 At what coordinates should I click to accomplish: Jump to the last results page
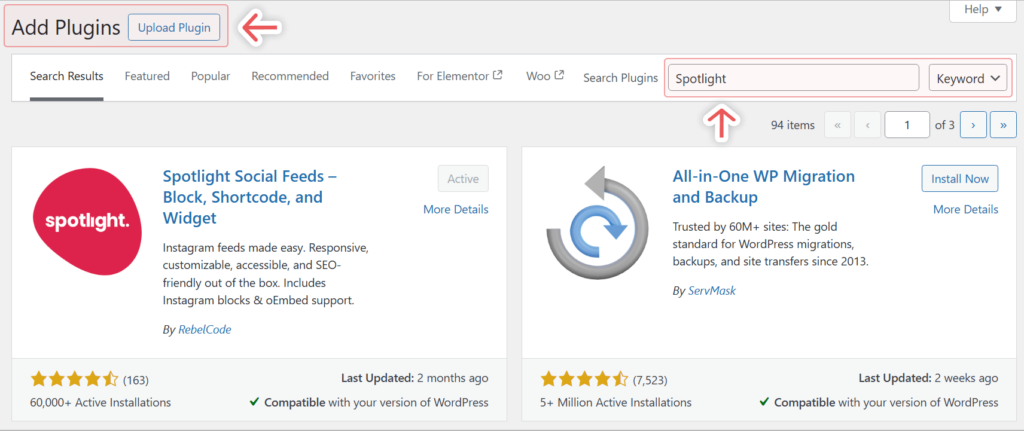(x=1003, y=125)
